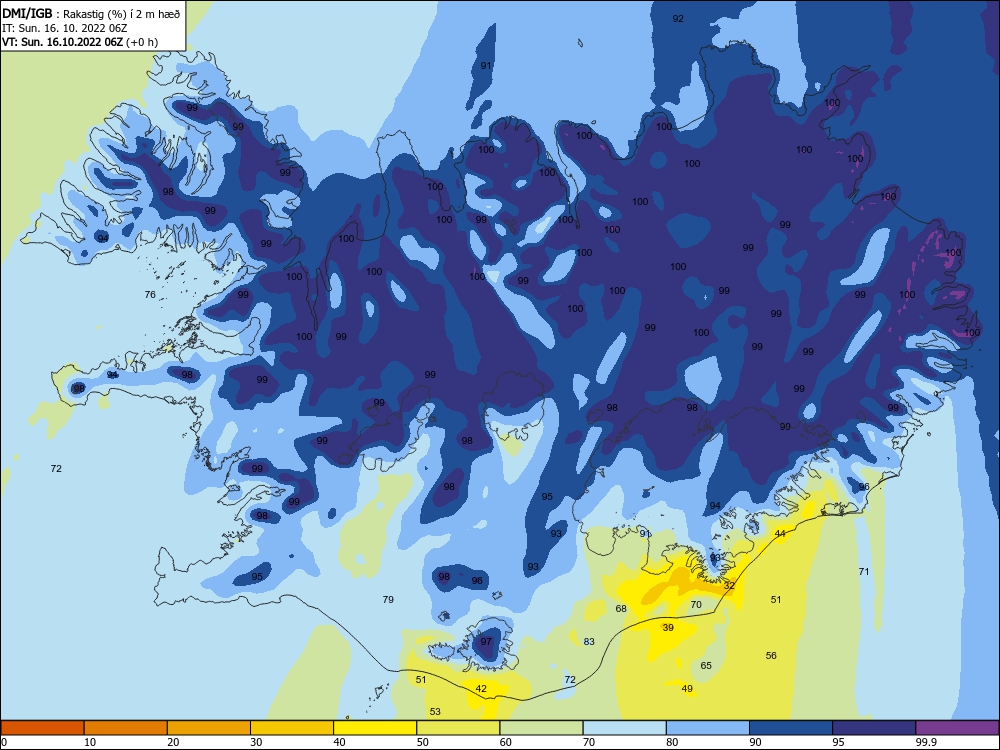The height and width of the screenshot is (750, 1000).
Task: Select the 20–30 legend color band
Action: [x=209, y=728]
